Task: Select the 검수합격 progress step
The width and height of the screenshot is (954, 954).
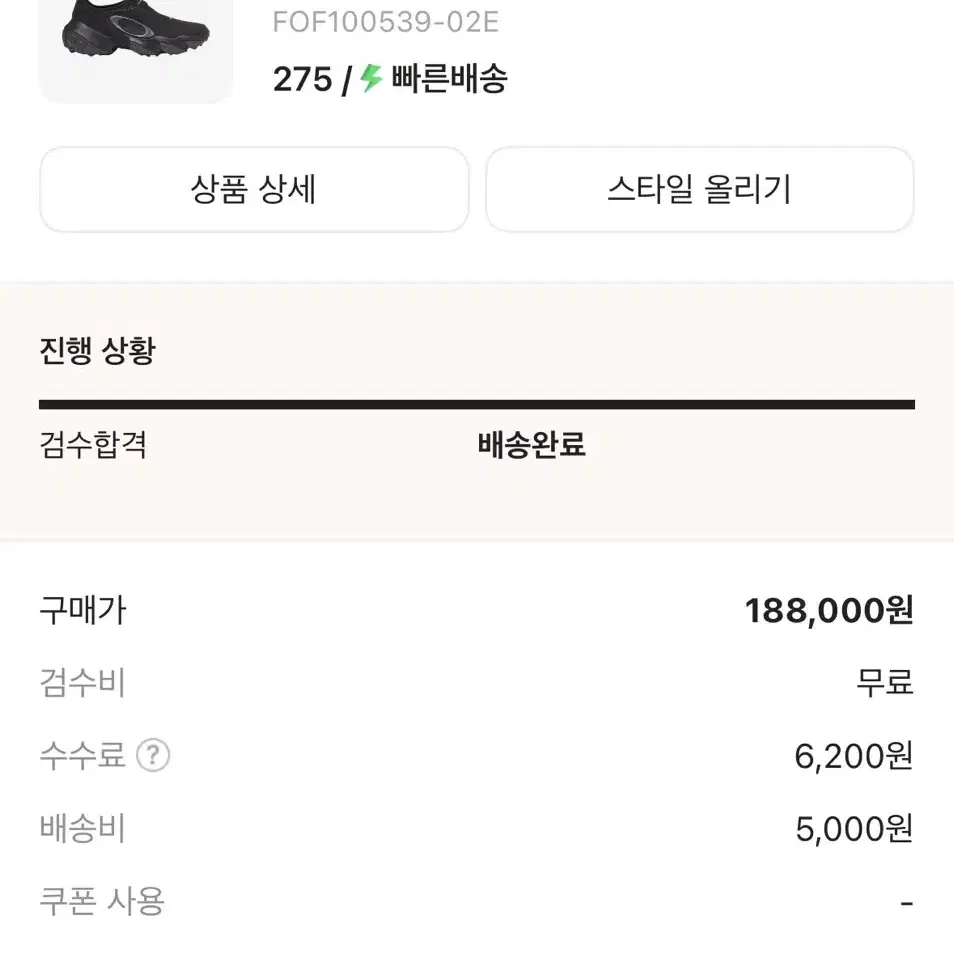Action: coord(93,445)
